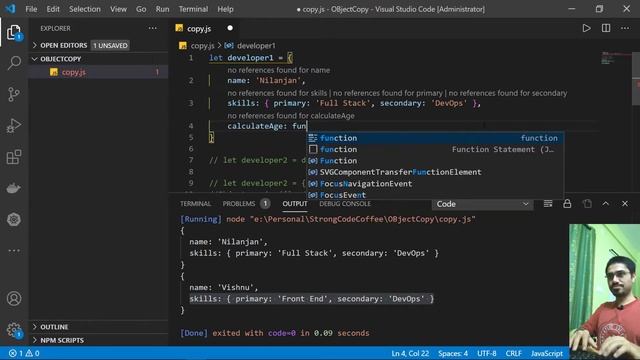Click the copy.js file icon in breadcrumb
The height and width of the screenshot is (360, 640).
click(183, 45)
